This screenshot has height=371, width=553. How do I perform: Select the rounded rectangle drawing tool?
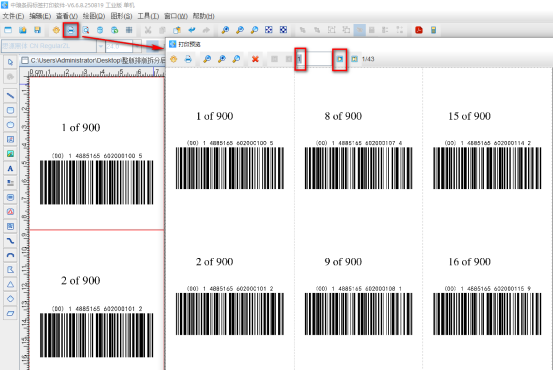[10, 110]
